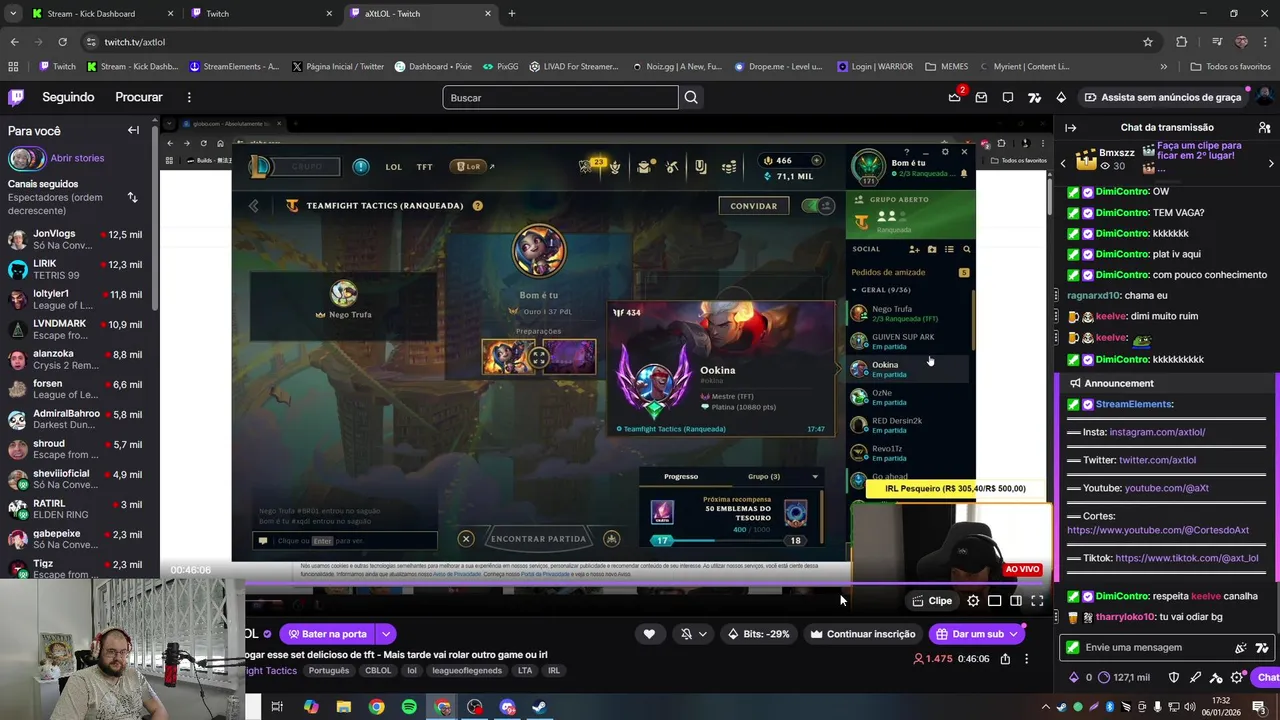1280x720 pixels.
Task: Open the TikTok link in chat announcement
Action: point(1187,558)
